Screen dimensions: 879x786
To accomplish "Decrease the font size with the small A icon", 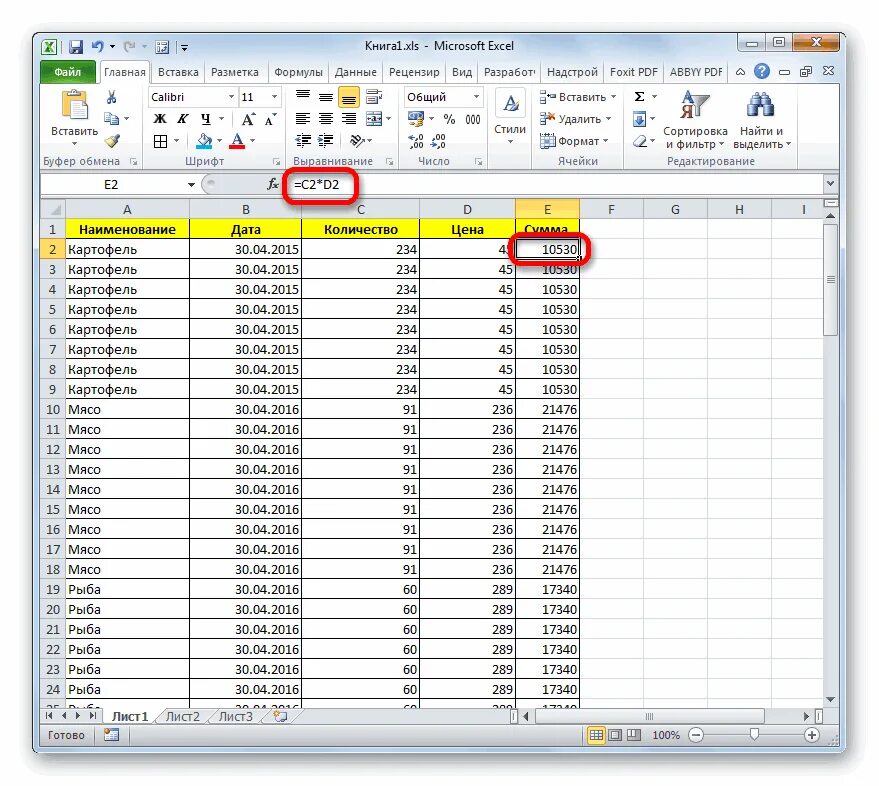I will [x=270, y=119].
